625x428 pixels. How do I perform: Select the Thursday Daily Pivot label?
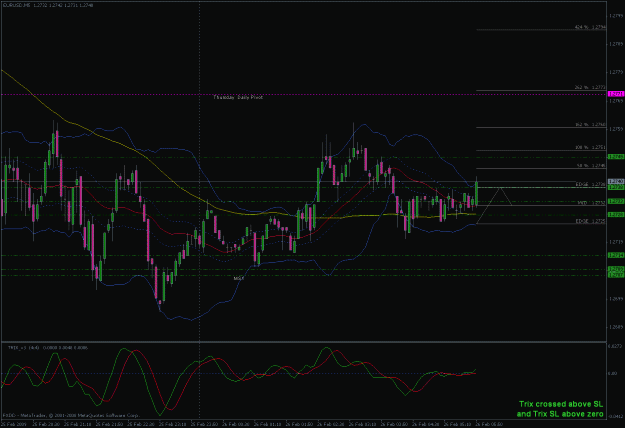click(x=238, y=97)
